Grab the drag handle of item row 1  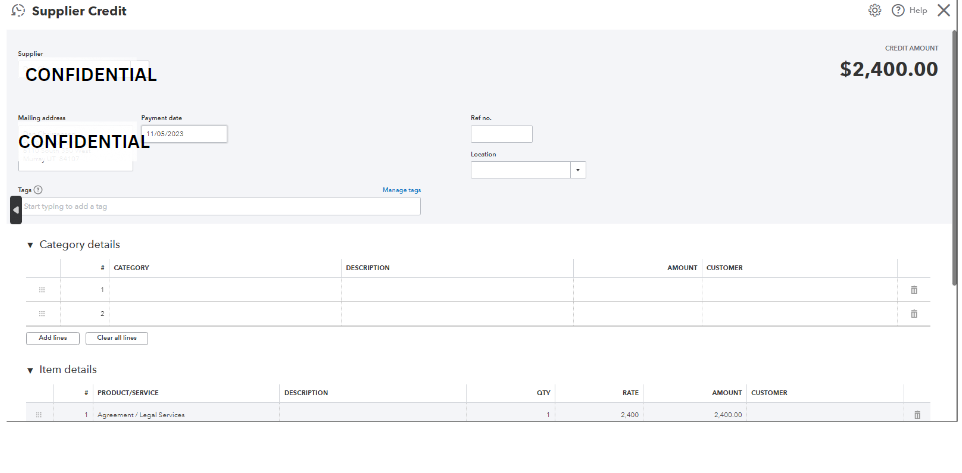click(39, 415)
